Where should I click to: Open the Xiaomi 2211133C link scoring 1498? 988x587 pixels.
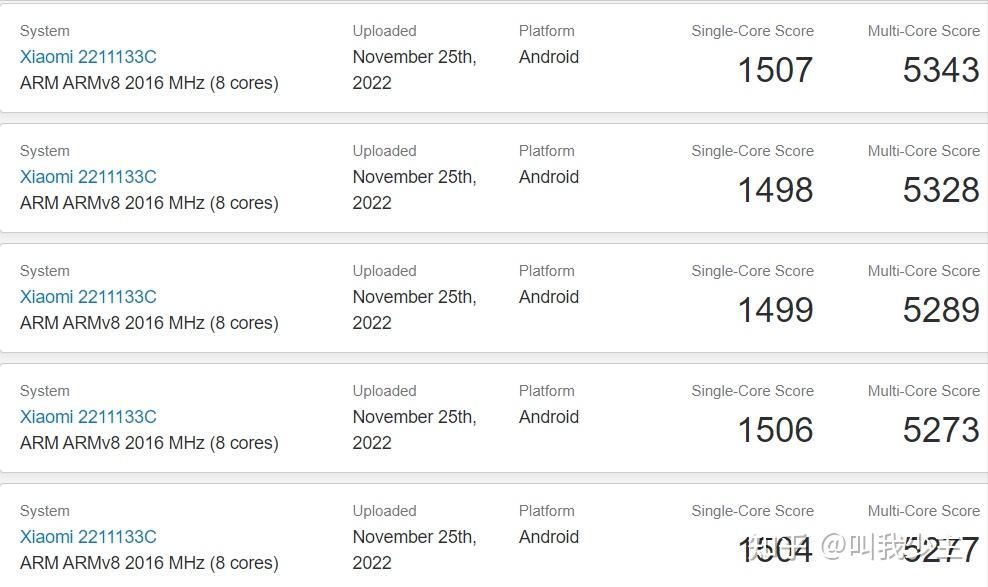(88, 177)
